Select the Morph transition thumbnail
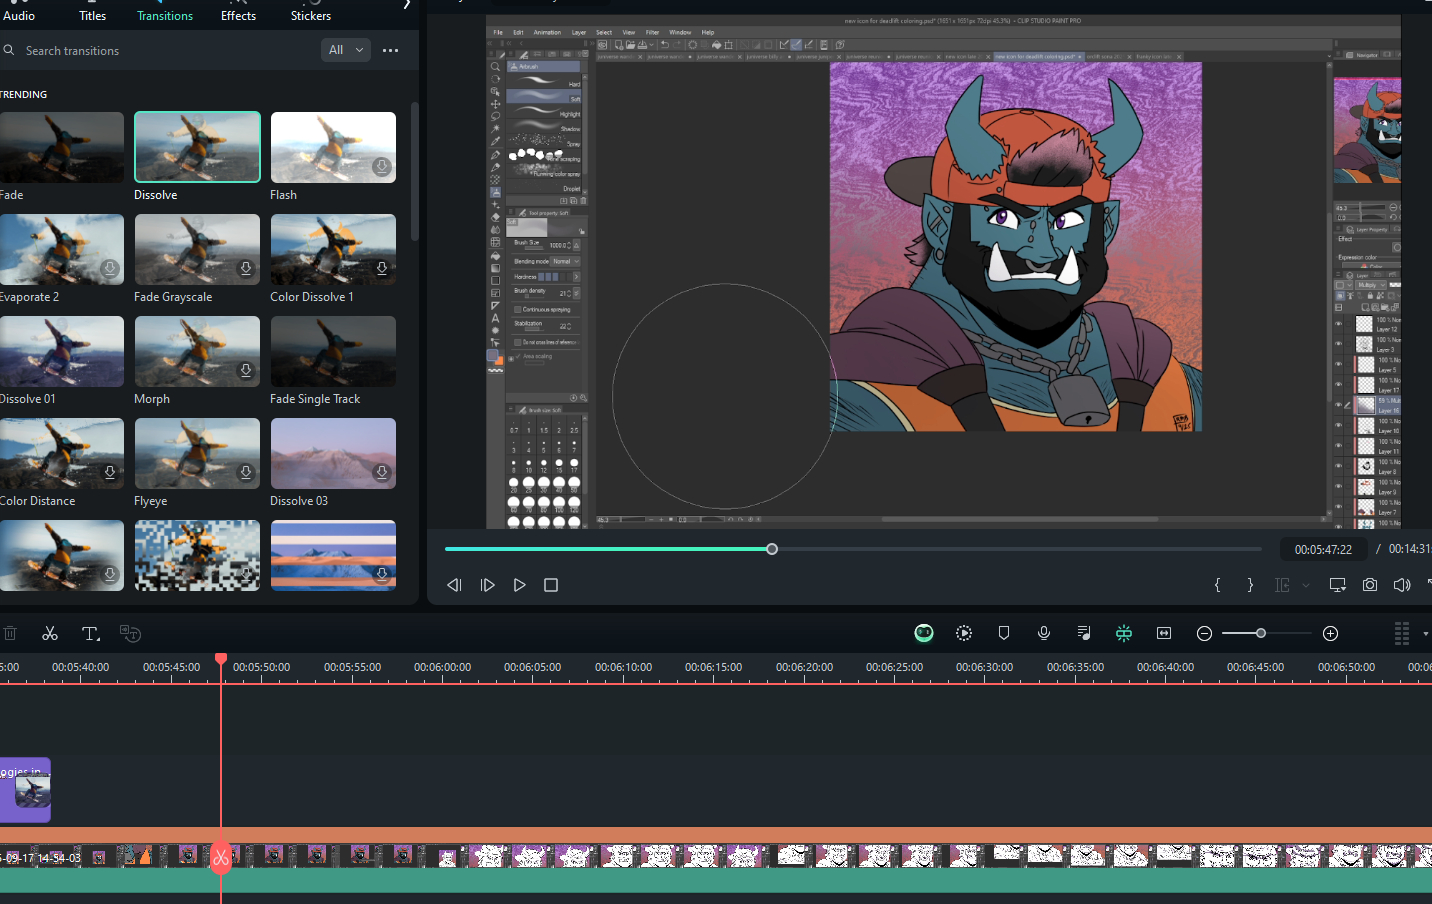Image resolution: width=1432 pixels, height=904 pixels. coord(197,352)
